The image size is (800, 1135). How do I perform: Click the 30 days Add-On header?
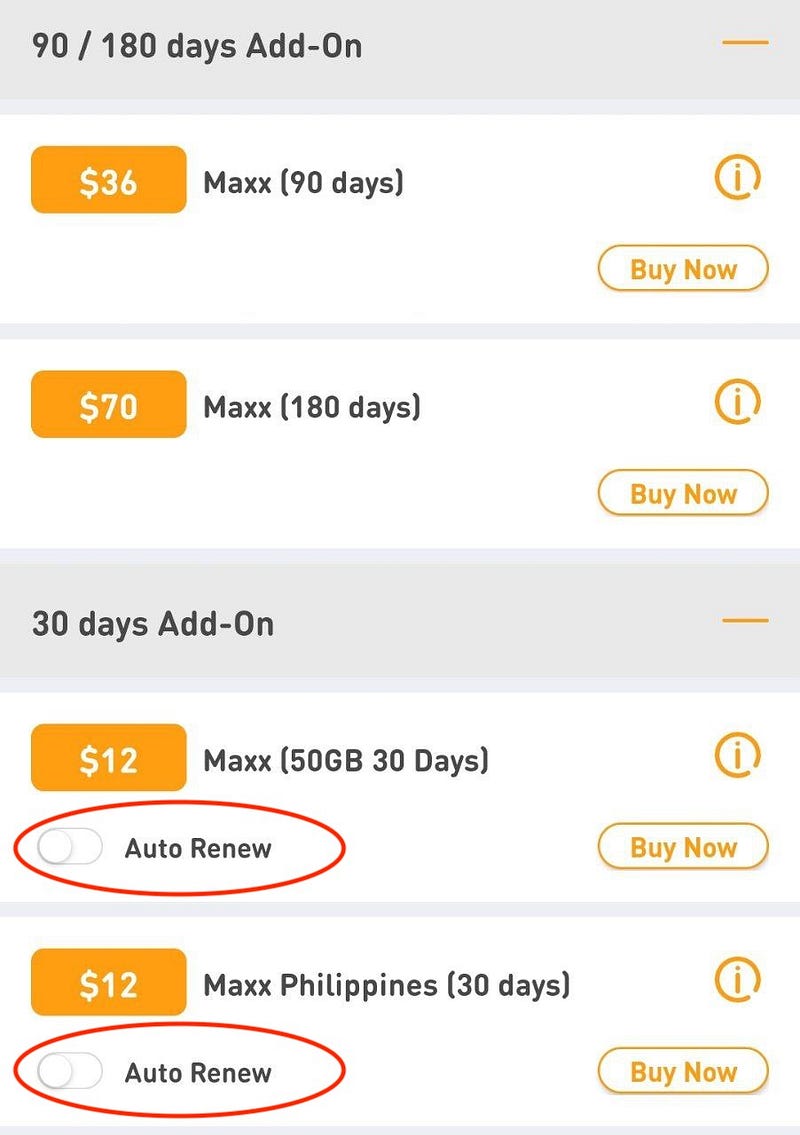153,624
